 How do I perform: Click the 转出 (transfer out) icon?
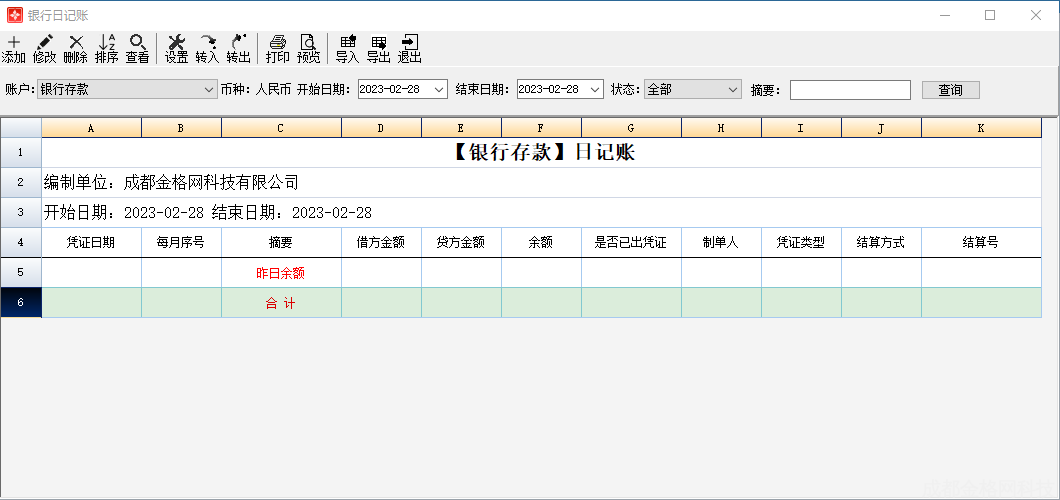point(239,49)
